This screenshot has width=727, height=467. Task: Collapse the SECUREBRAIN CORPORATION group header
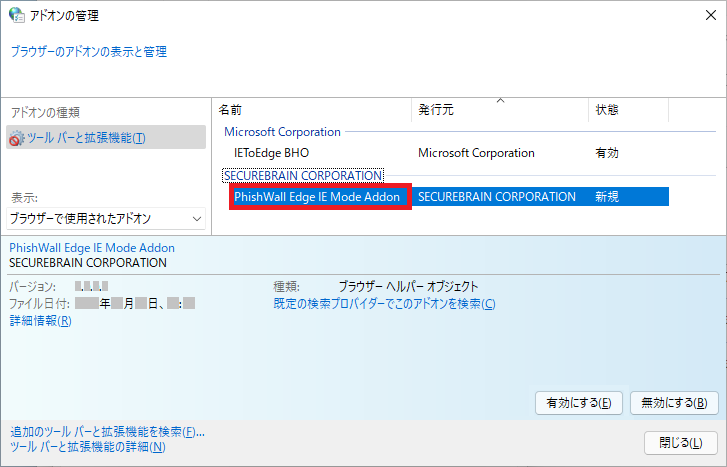(x=303, y=175)
